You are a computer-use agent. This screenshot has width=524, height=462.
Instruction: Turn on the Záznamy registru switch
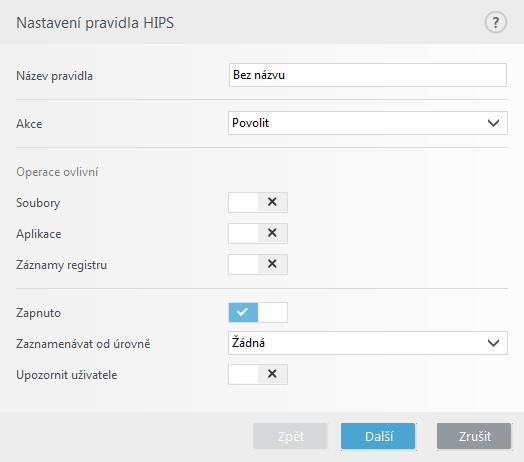coord(258,264)
